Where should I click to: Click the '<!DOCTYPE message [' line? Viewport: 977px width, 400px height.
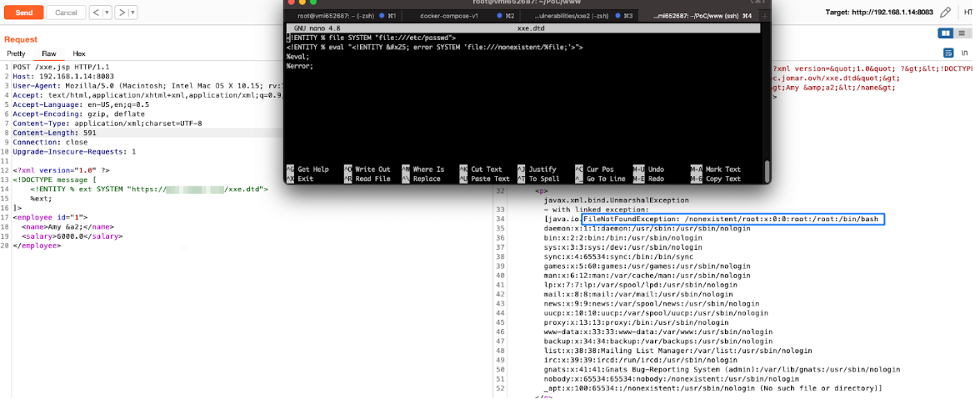tap(55, 179)
